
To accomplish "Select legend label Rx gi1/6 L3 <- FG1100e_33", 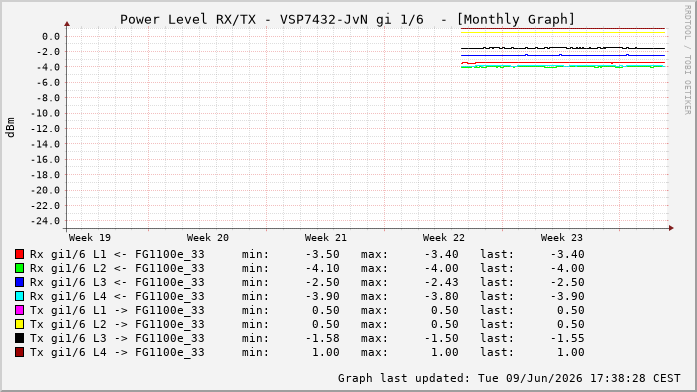I will [x=117, y=283].
